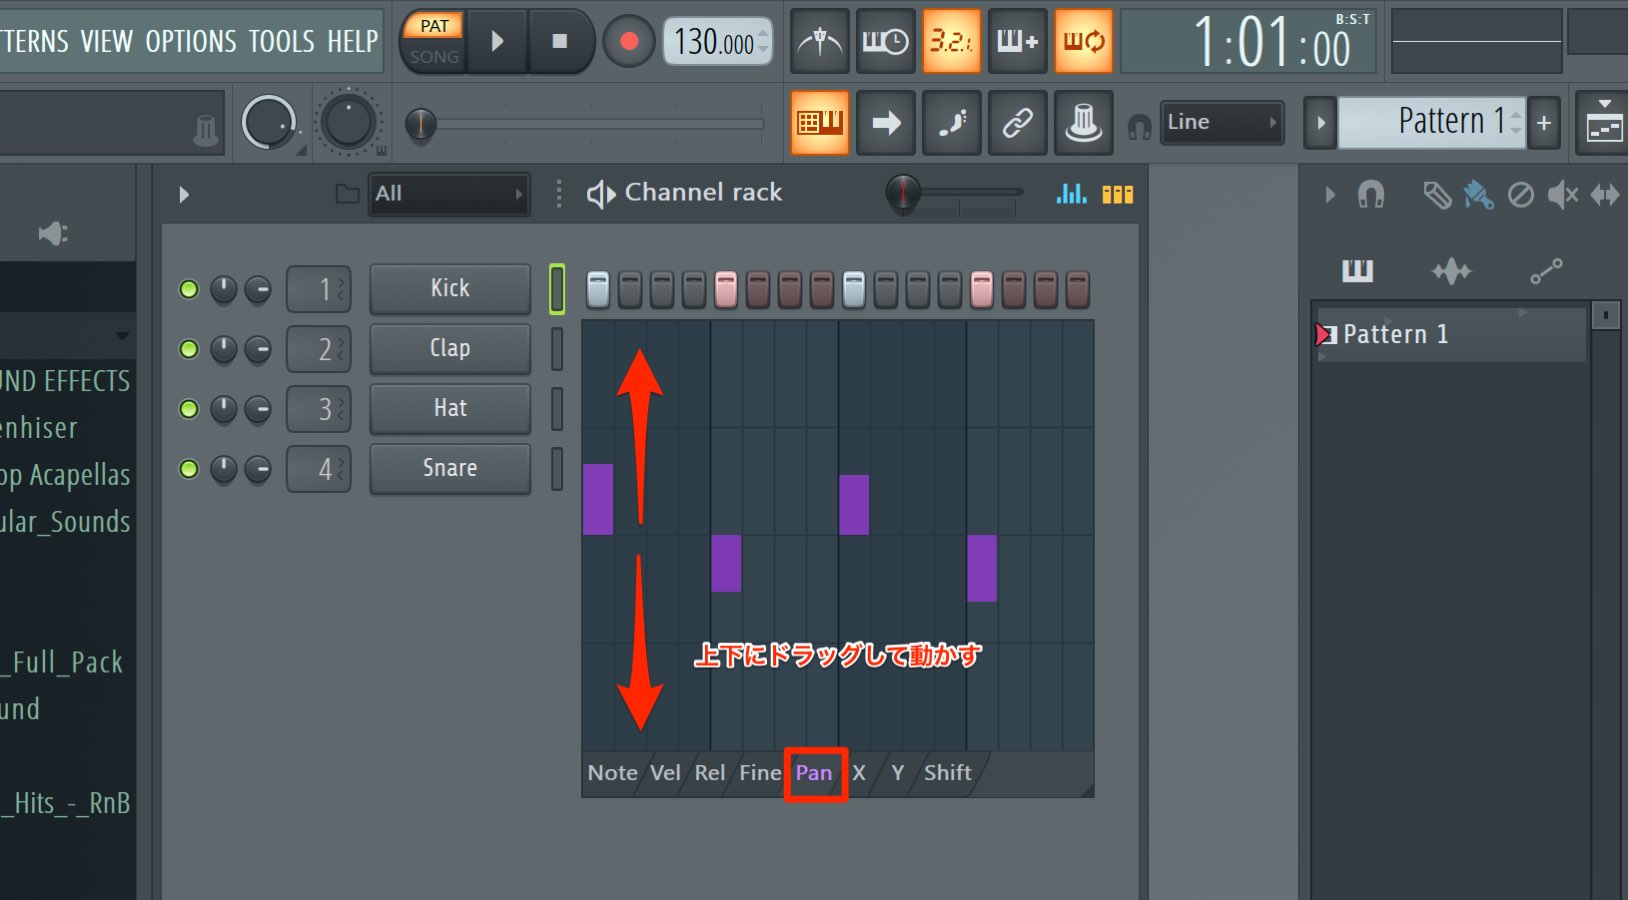Open the OPTIONS menu

tap(191, 41)
